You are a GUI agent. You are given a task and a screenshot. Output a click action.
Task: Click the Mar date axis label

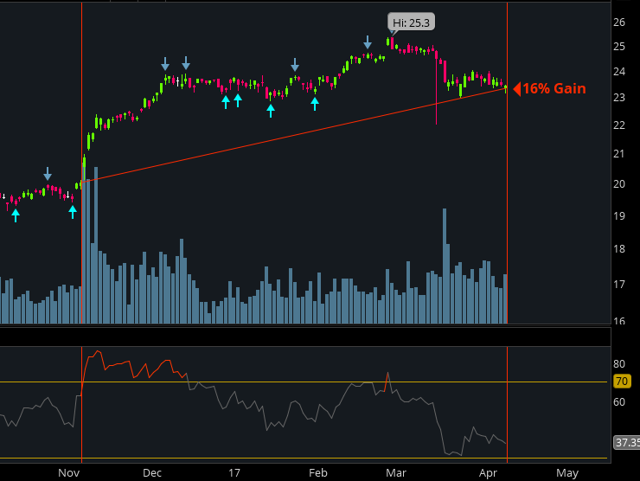click(x=396, y=473)
